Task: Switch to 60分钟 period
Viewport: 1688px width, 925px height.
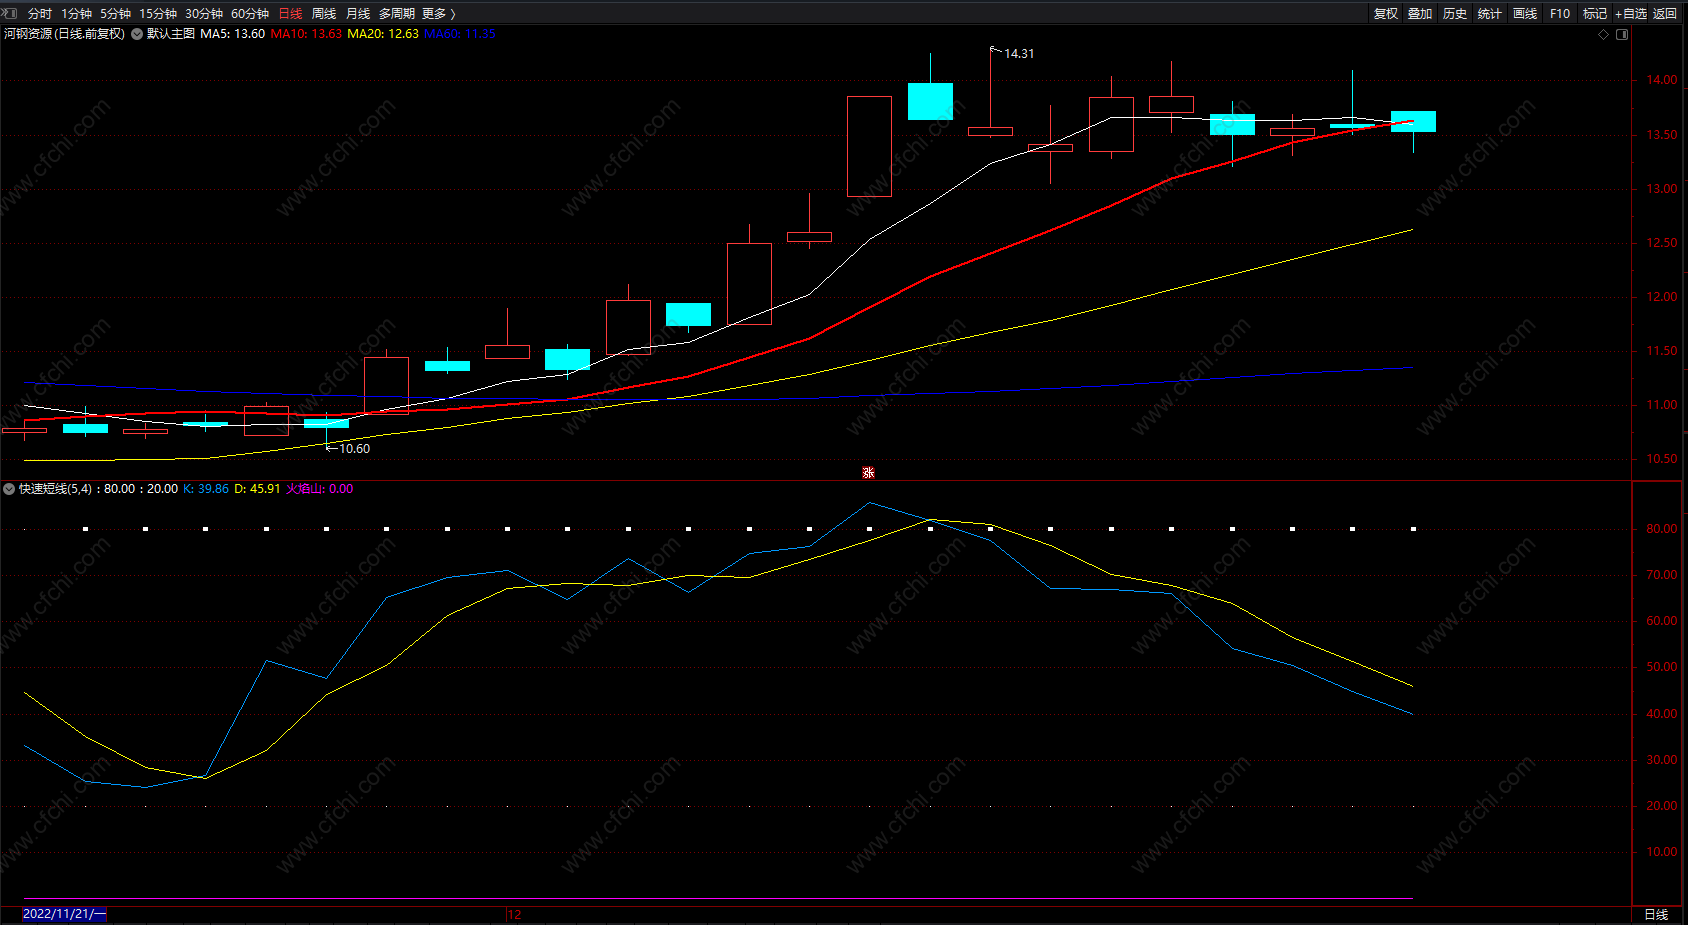Action: tap(250, 14)
